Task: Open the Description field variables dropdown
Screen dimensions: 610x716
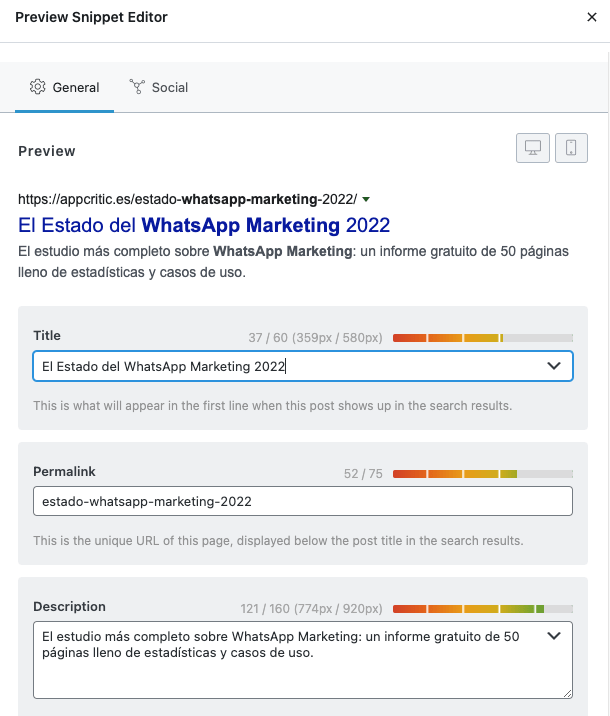Action: click(554, 636)
